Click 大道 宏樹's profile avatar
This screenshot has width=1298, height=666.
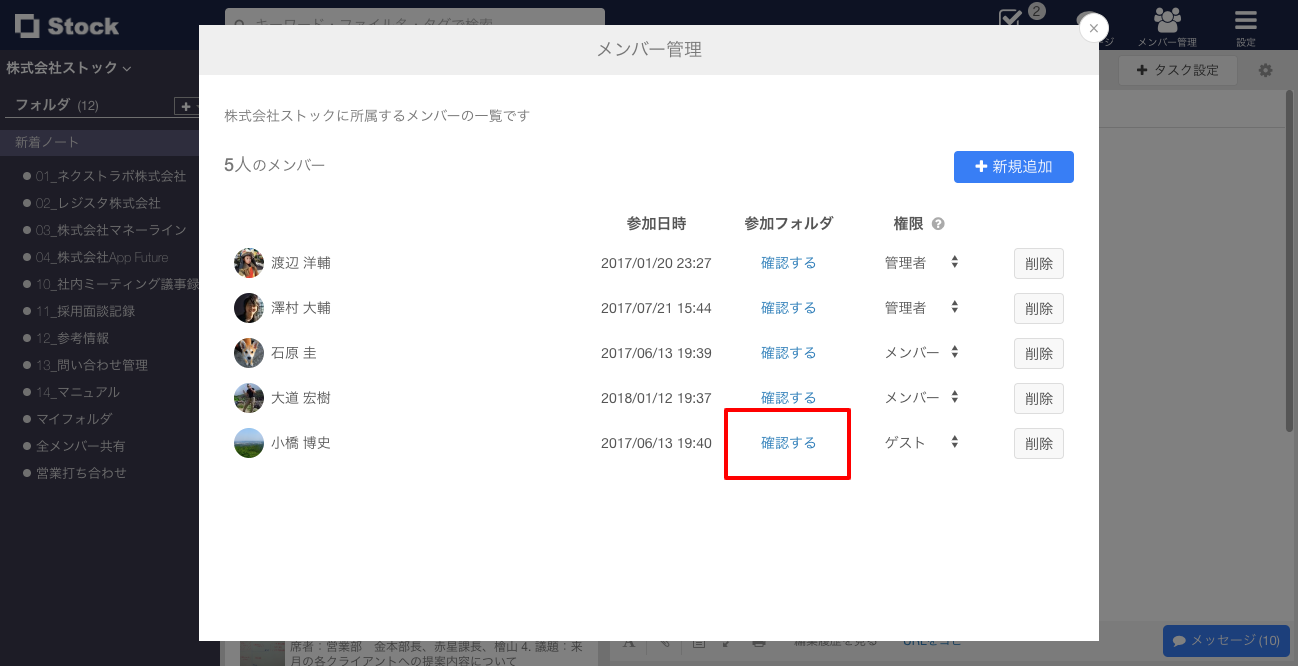click(249, 397)
